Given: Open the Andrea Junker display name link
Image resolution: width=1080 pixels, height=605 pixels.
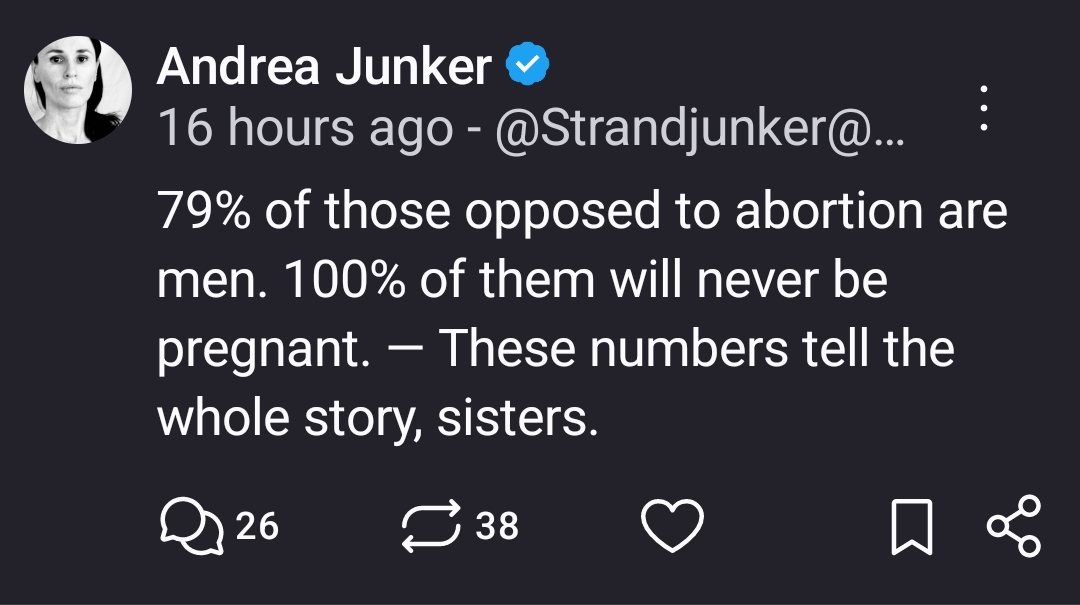Looking at the screenshot, I should 325,67.
